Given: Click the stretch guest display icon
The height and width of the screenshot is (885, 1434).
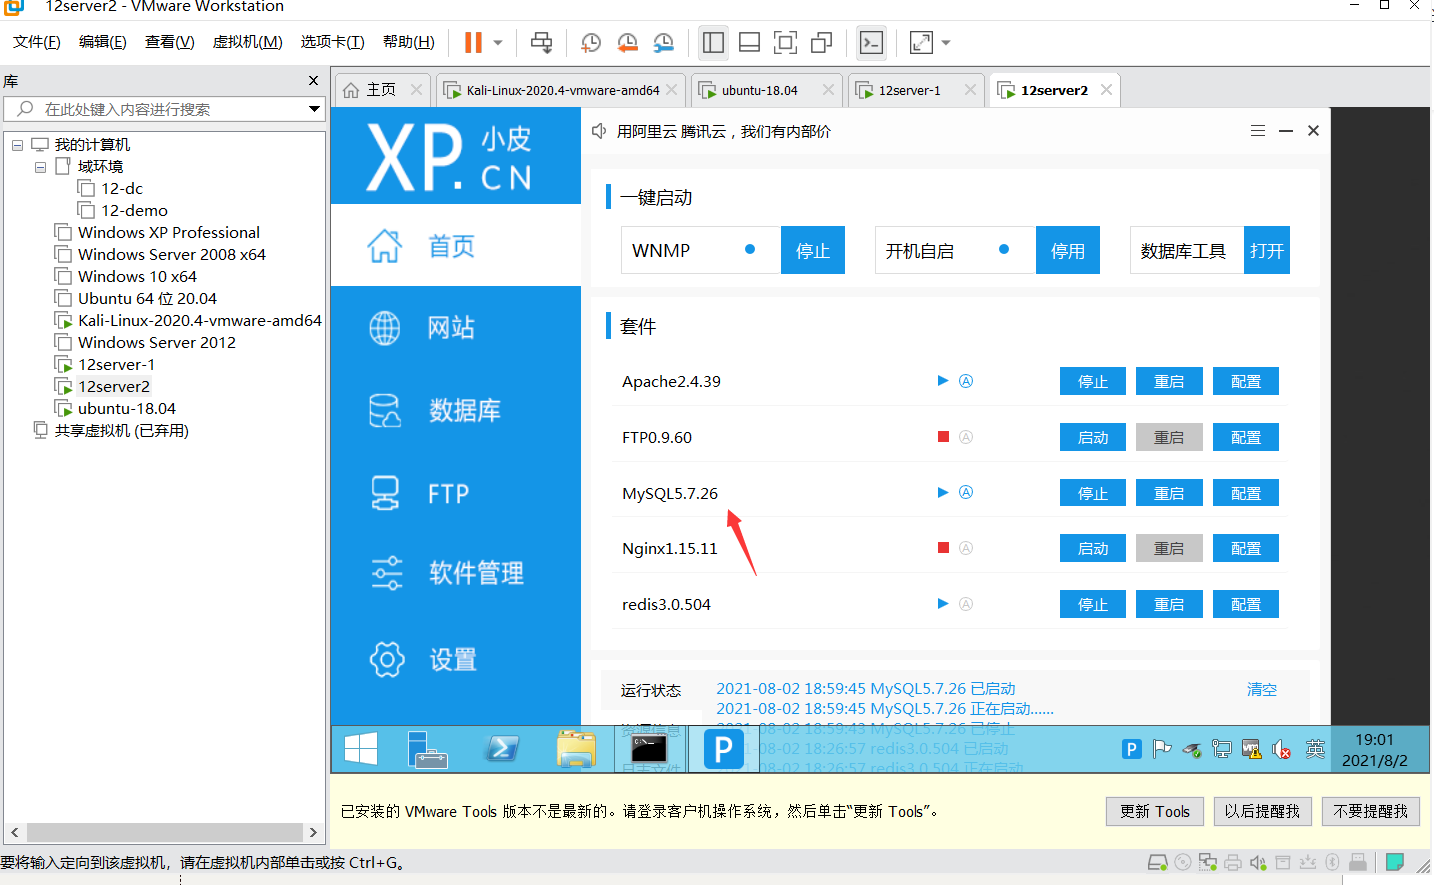Looking at the screenshot, I should 921,42.
